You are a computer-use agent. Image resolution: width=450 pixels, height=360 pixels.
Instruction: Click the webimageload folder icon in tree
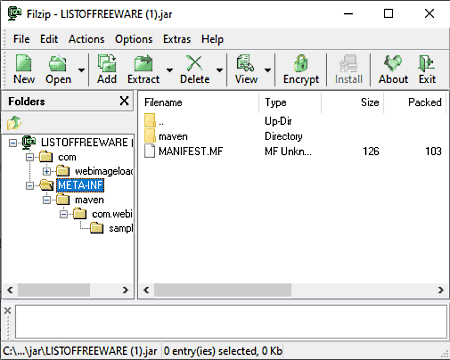[x=63, y=171]
